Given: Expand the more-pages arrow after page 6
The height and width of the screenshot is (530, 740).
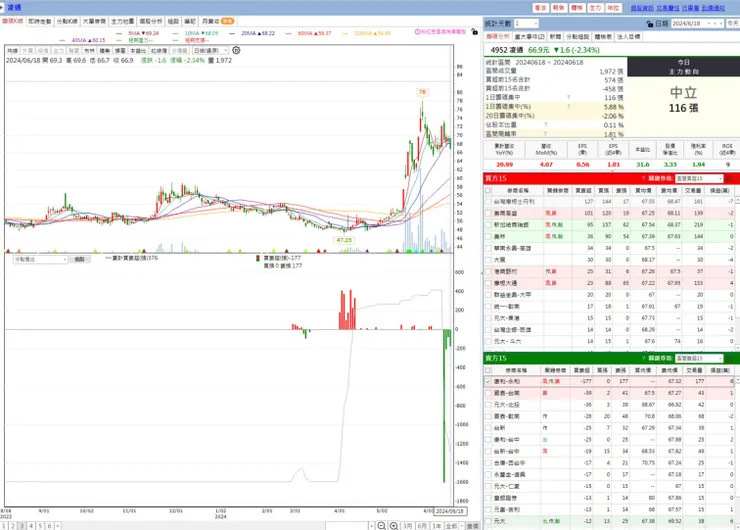Looking at the screenshot, I should [58, 526].
